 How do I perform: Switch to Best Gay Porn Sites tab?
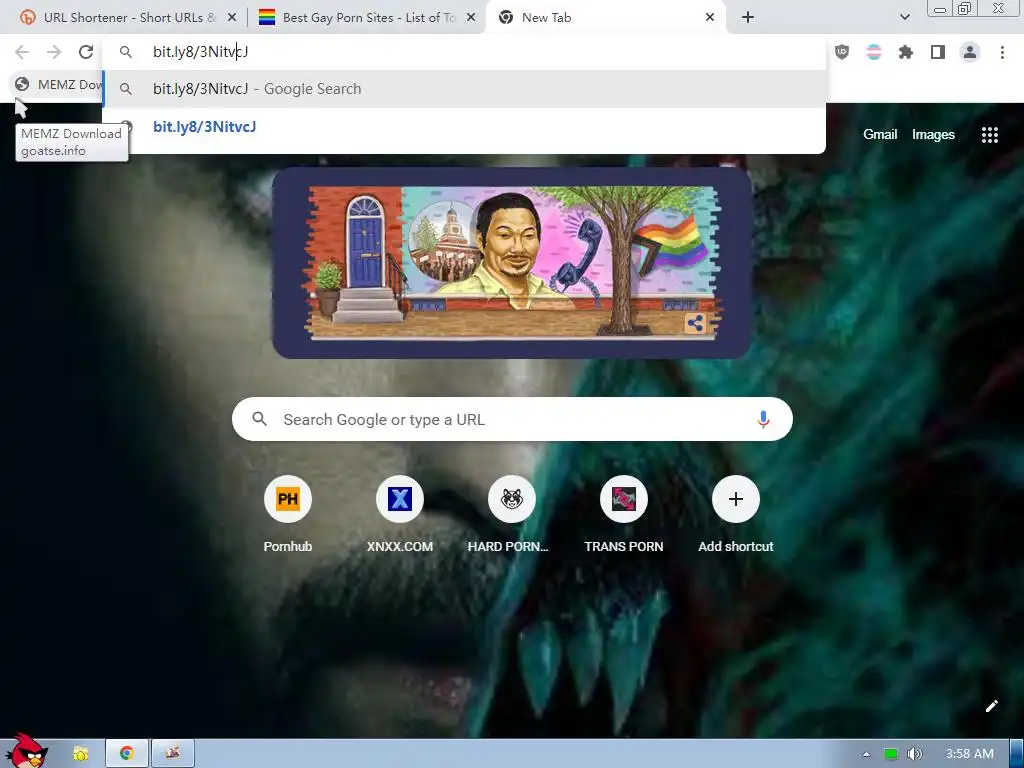[x=367, y=18]
